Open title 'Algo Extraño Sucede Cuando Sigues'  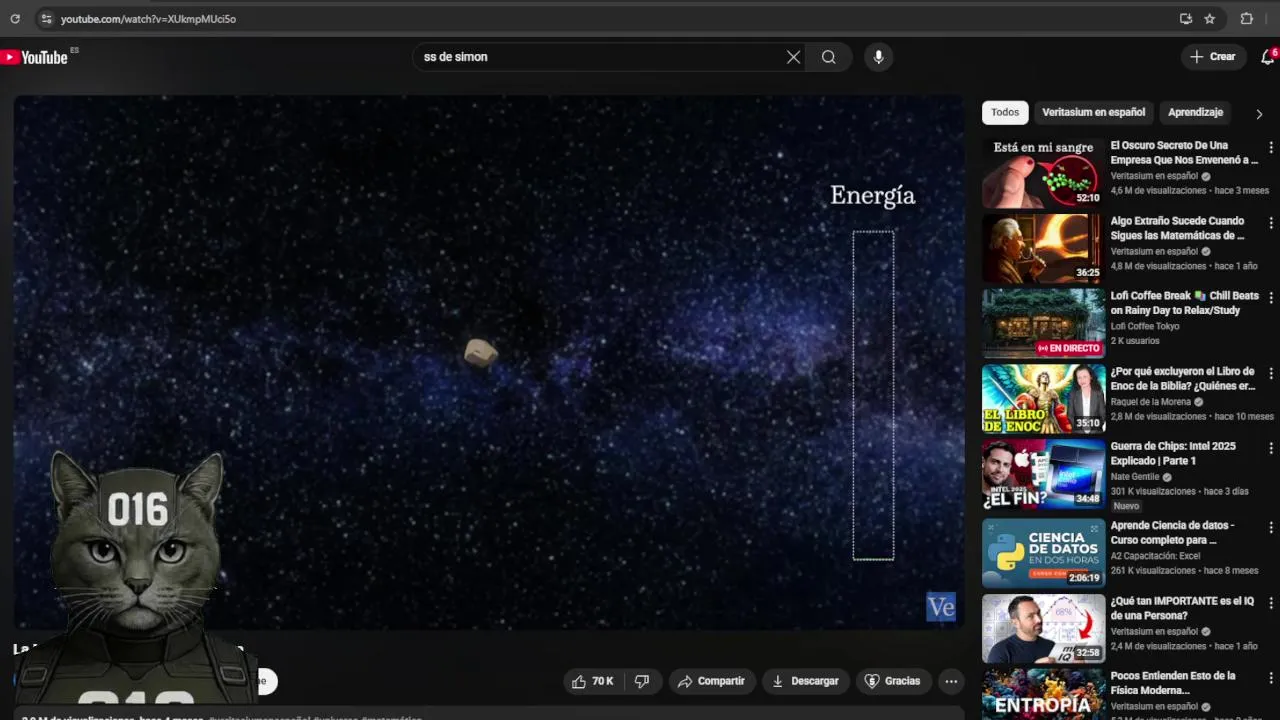(x=1178, y=228)
